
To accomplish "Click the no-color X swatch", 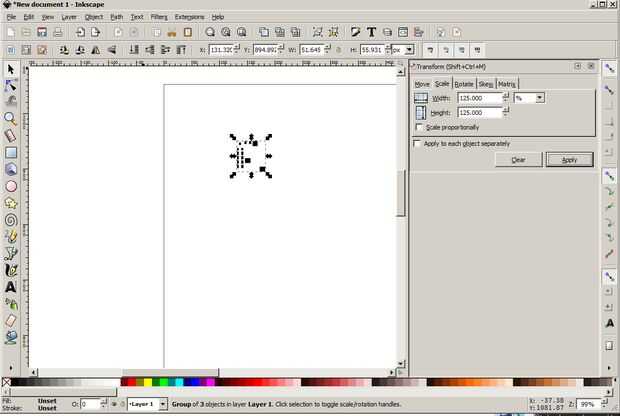I will coord(6,382).
